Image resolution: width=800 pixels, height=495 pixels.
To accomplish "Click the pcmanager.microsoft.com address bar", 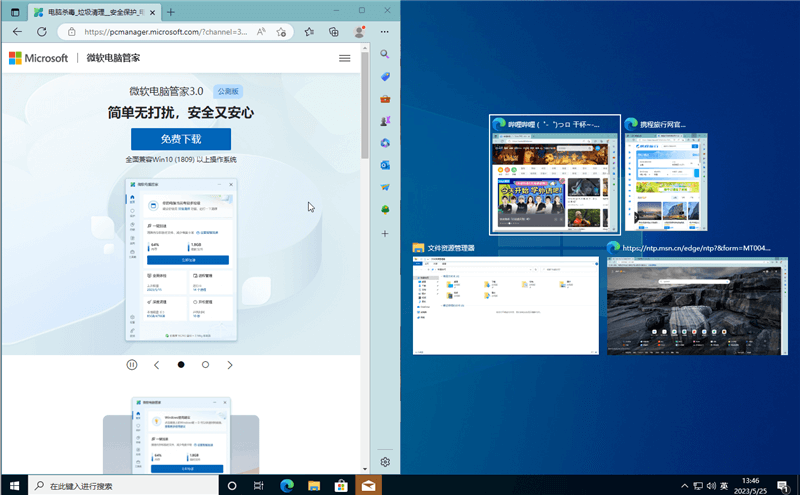I will click(x=165, y=32).
